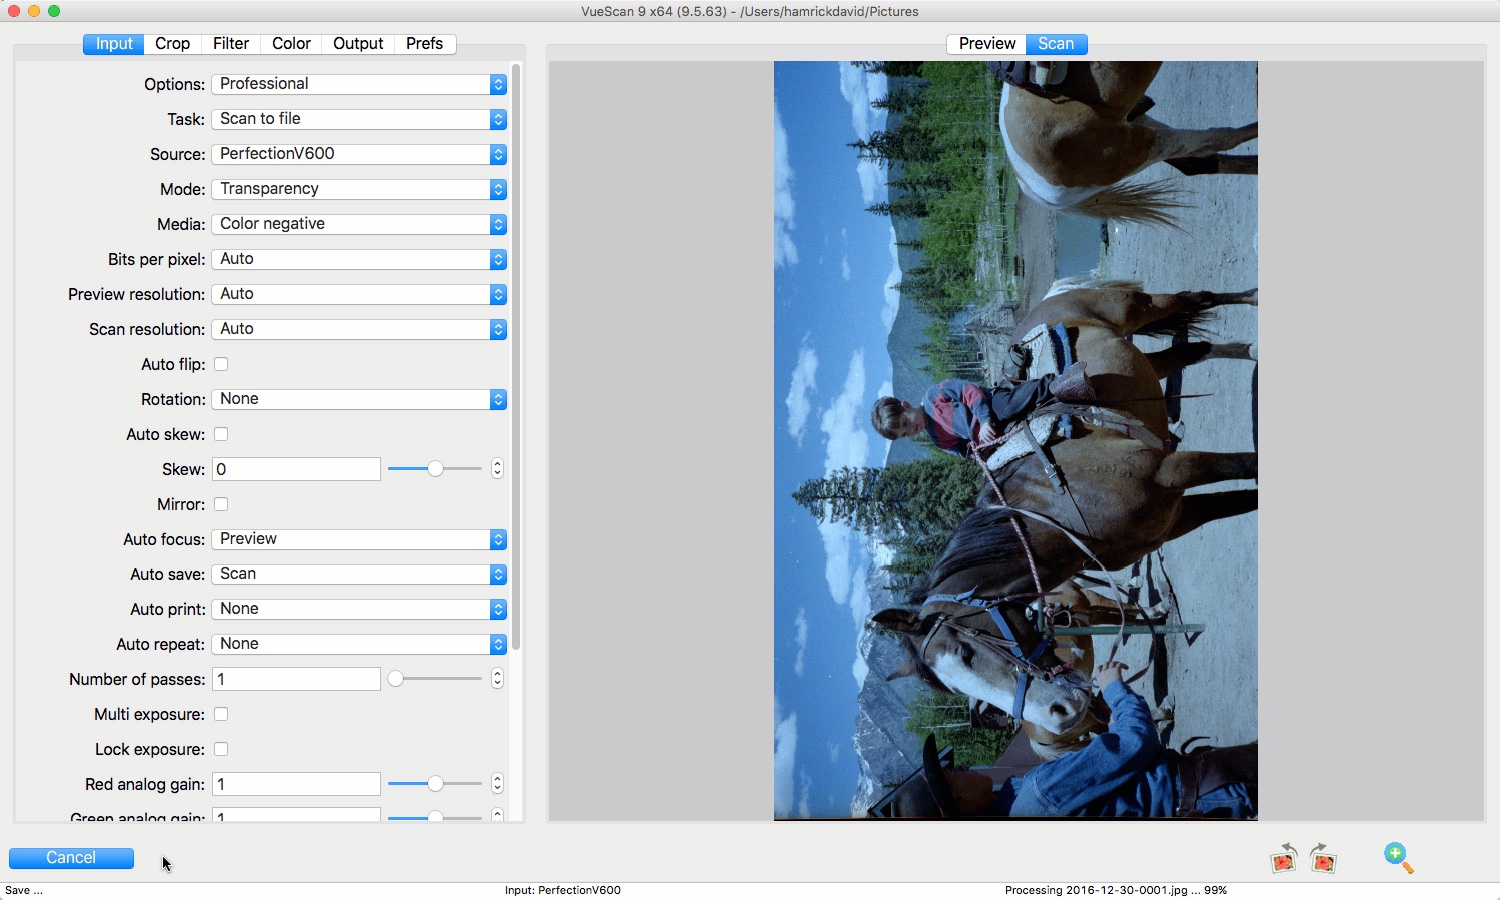
Task: Check the Mirror option
Action: [221, 504]
